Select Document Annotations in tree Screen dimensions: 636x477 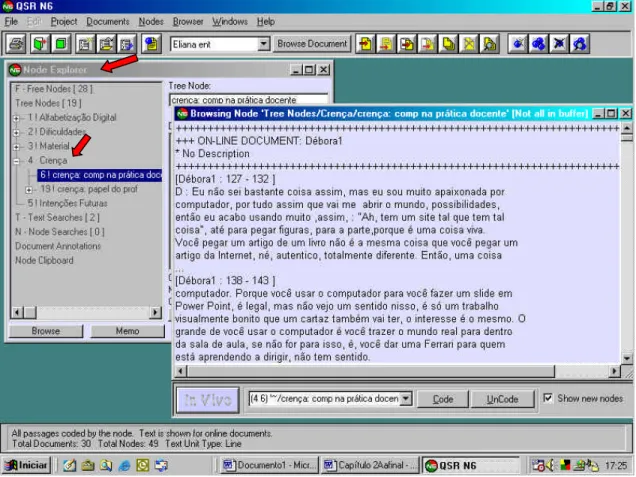pyautogui.click(x=58, y=246)
